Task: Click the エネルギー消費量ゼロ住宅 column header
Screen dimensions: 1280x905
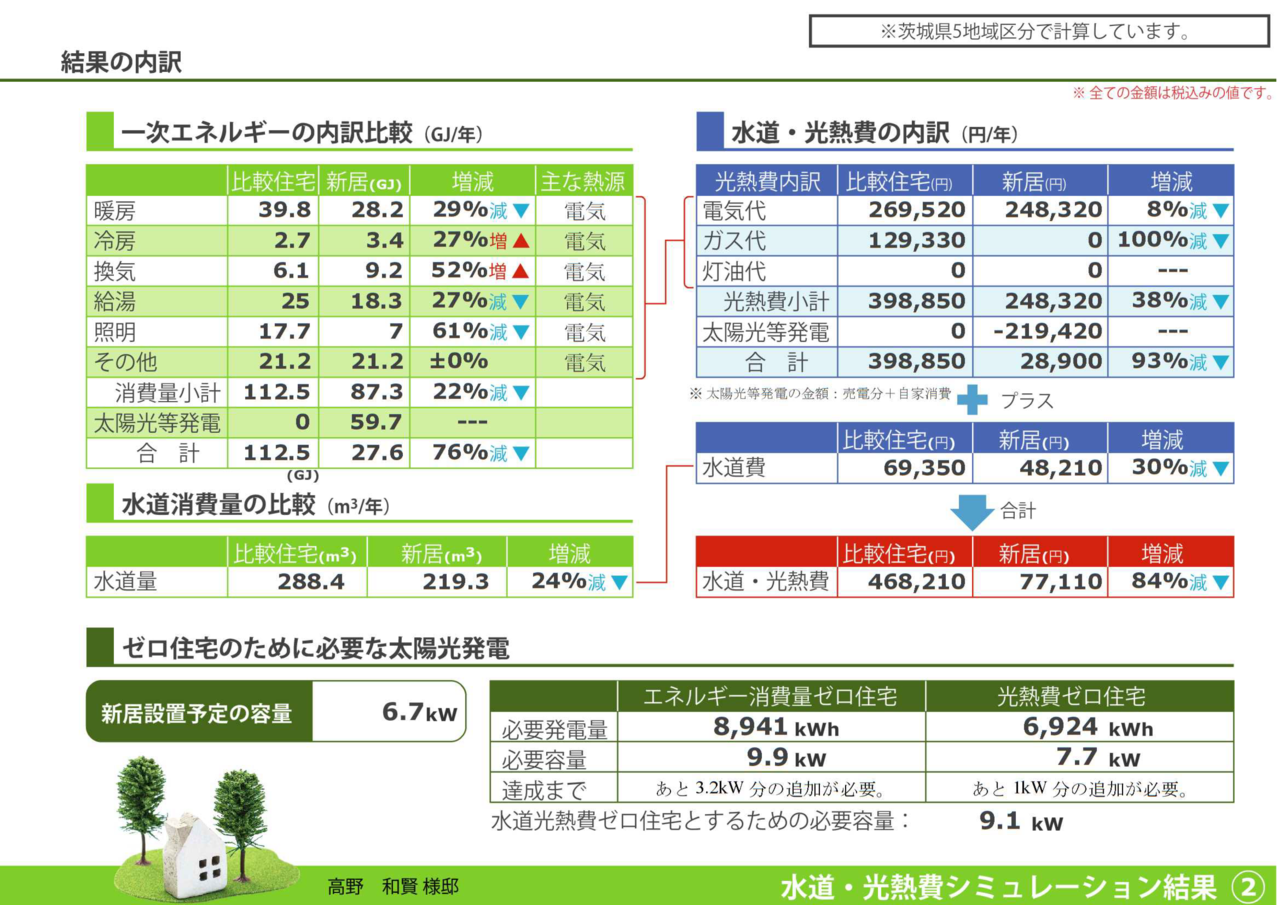Action: [770, 696]
